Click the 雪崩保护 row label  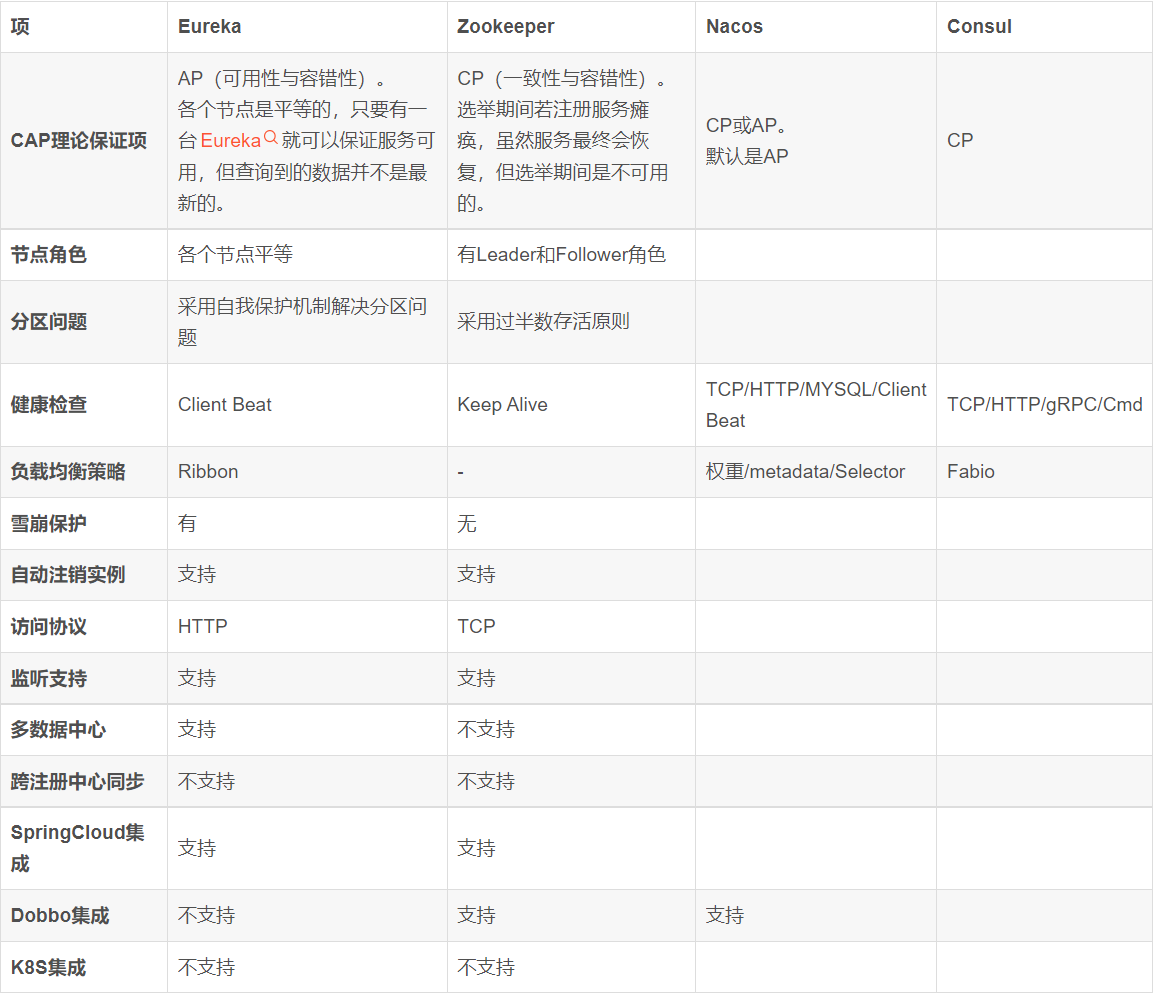49,524
